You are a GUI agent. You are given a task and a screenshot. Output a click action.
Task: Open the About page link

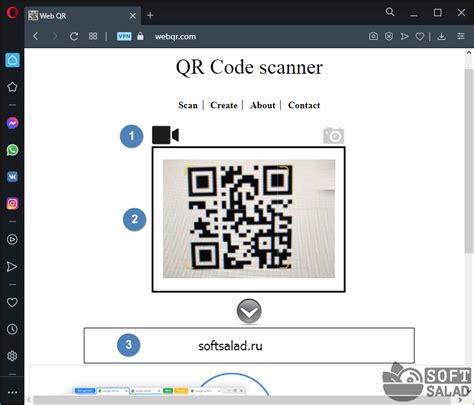click(x=263, y=105)
